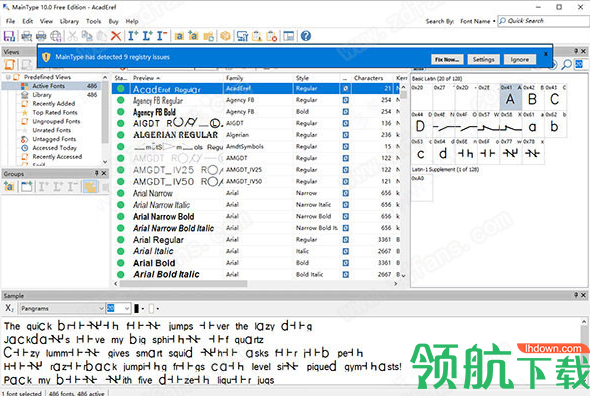Click the magnifier icon in the characters panel
Screen dimensions: 590x396
(567, 64)
